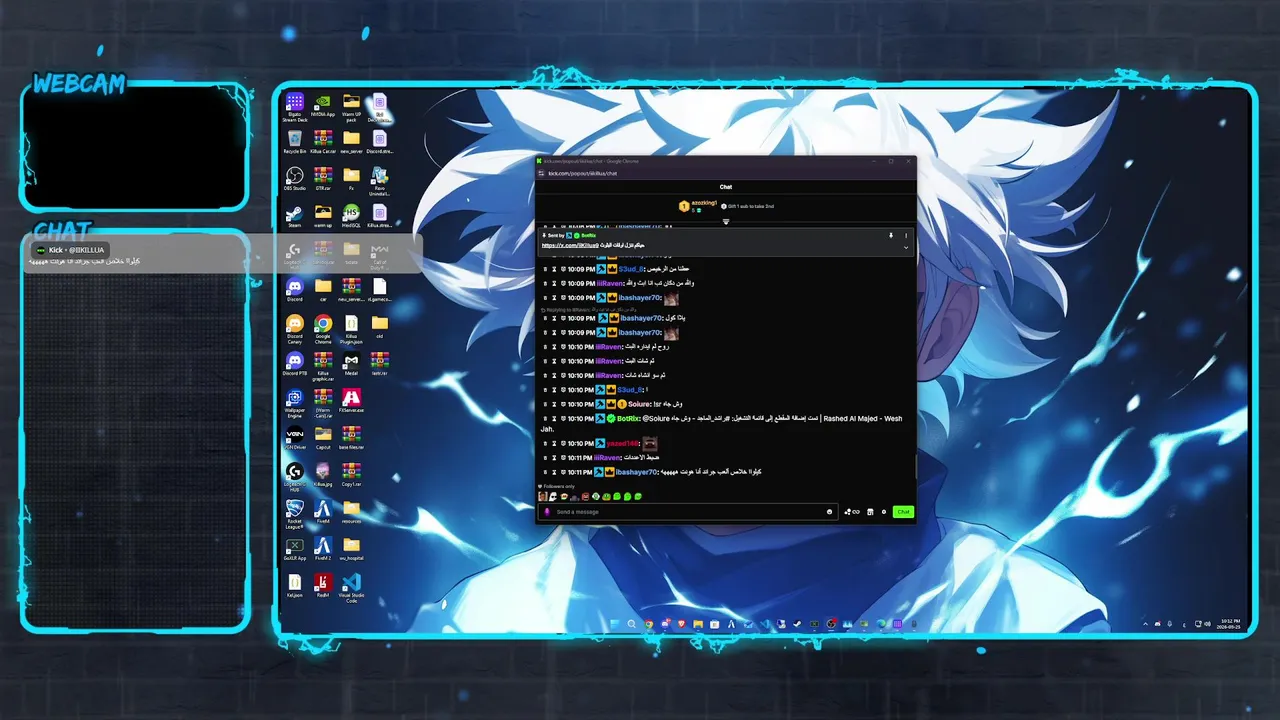Click azozking1 in the gift leaderboard
Screen dimensions: 1280x720
click(x=706, y=204)
